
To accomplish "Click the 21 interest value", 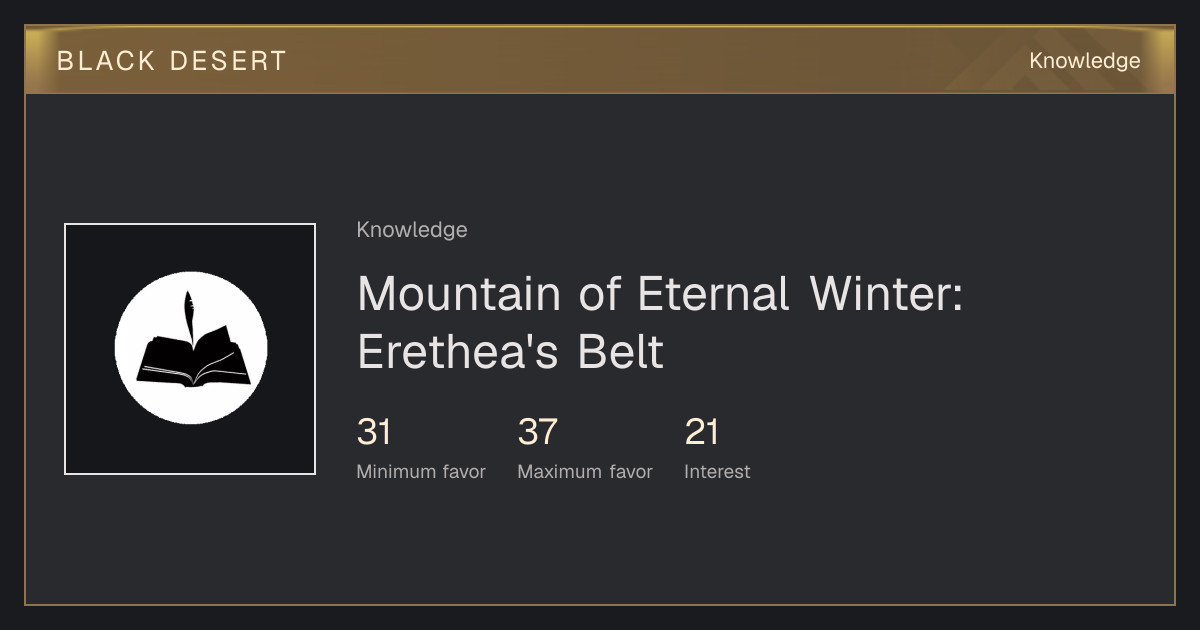I will click(x=702, y=432).
